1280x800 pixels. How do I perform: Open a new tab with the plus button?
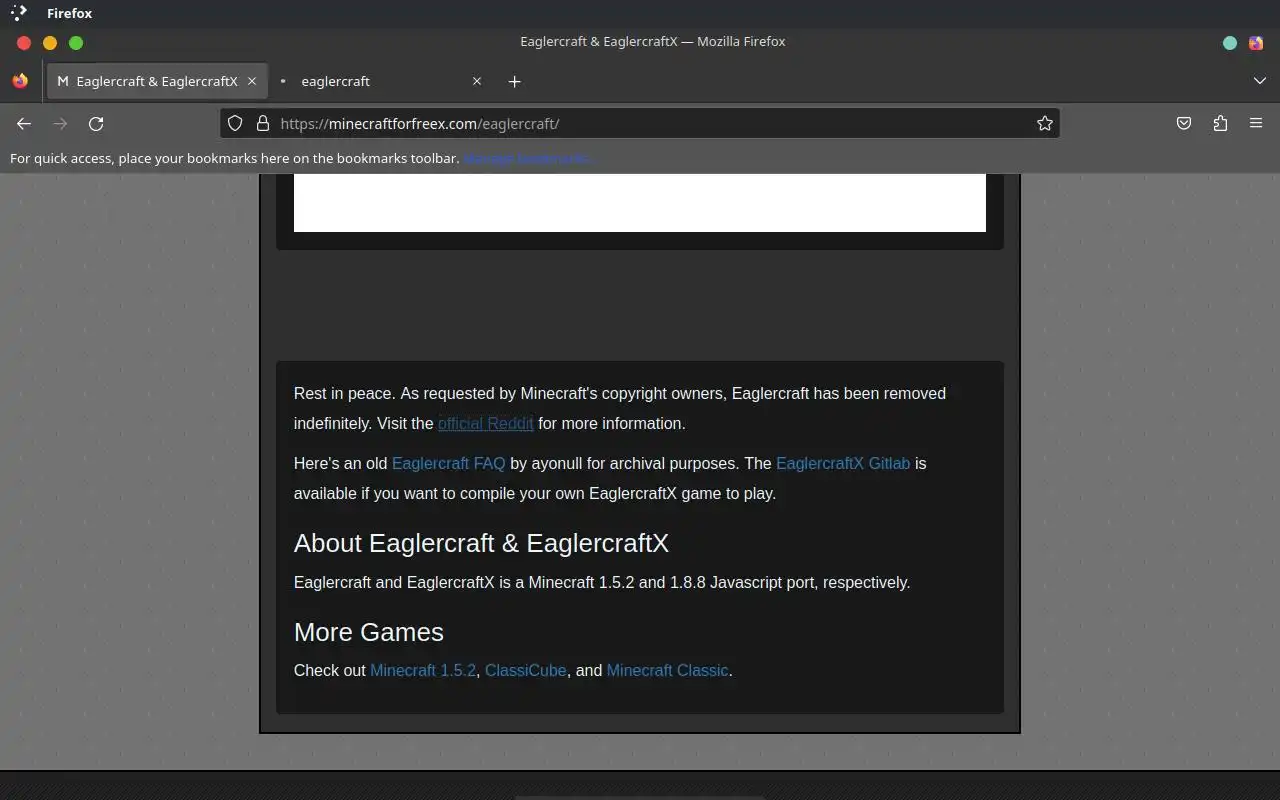pos(514,81)
